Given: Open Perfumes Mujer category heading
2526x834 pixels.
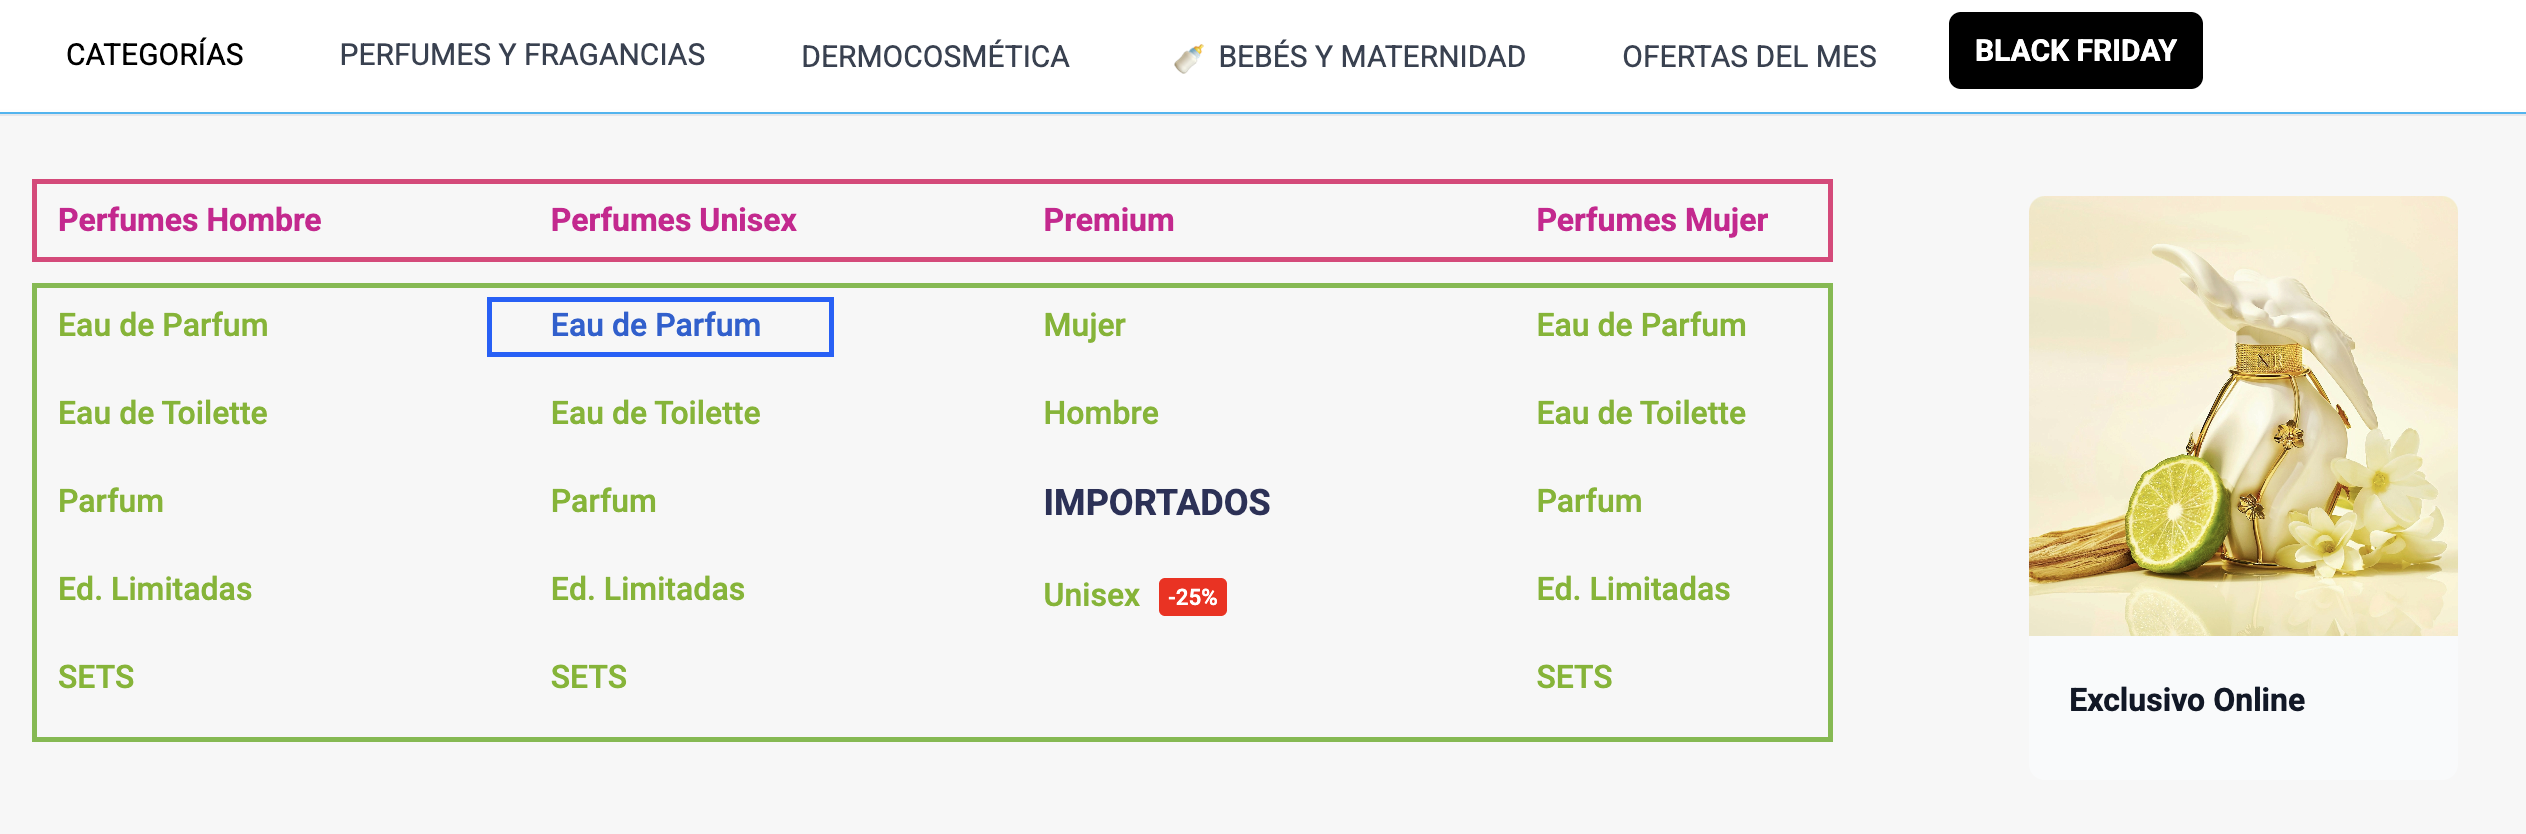Looking at the screenshot, I should tap(1651, 220).
